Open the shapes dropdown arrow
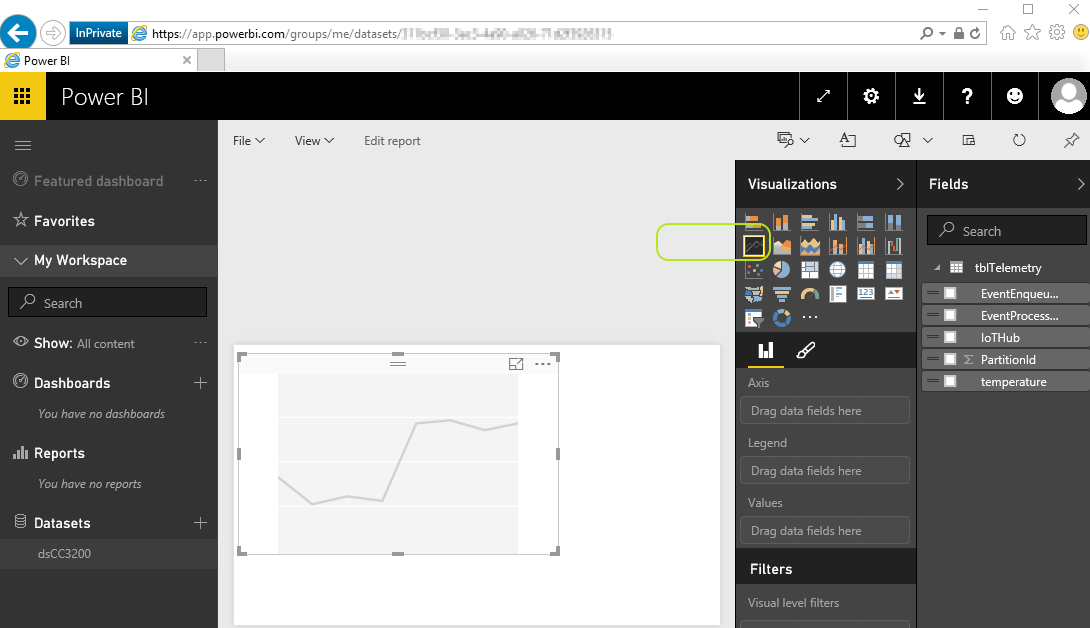 tap(927, 140)
